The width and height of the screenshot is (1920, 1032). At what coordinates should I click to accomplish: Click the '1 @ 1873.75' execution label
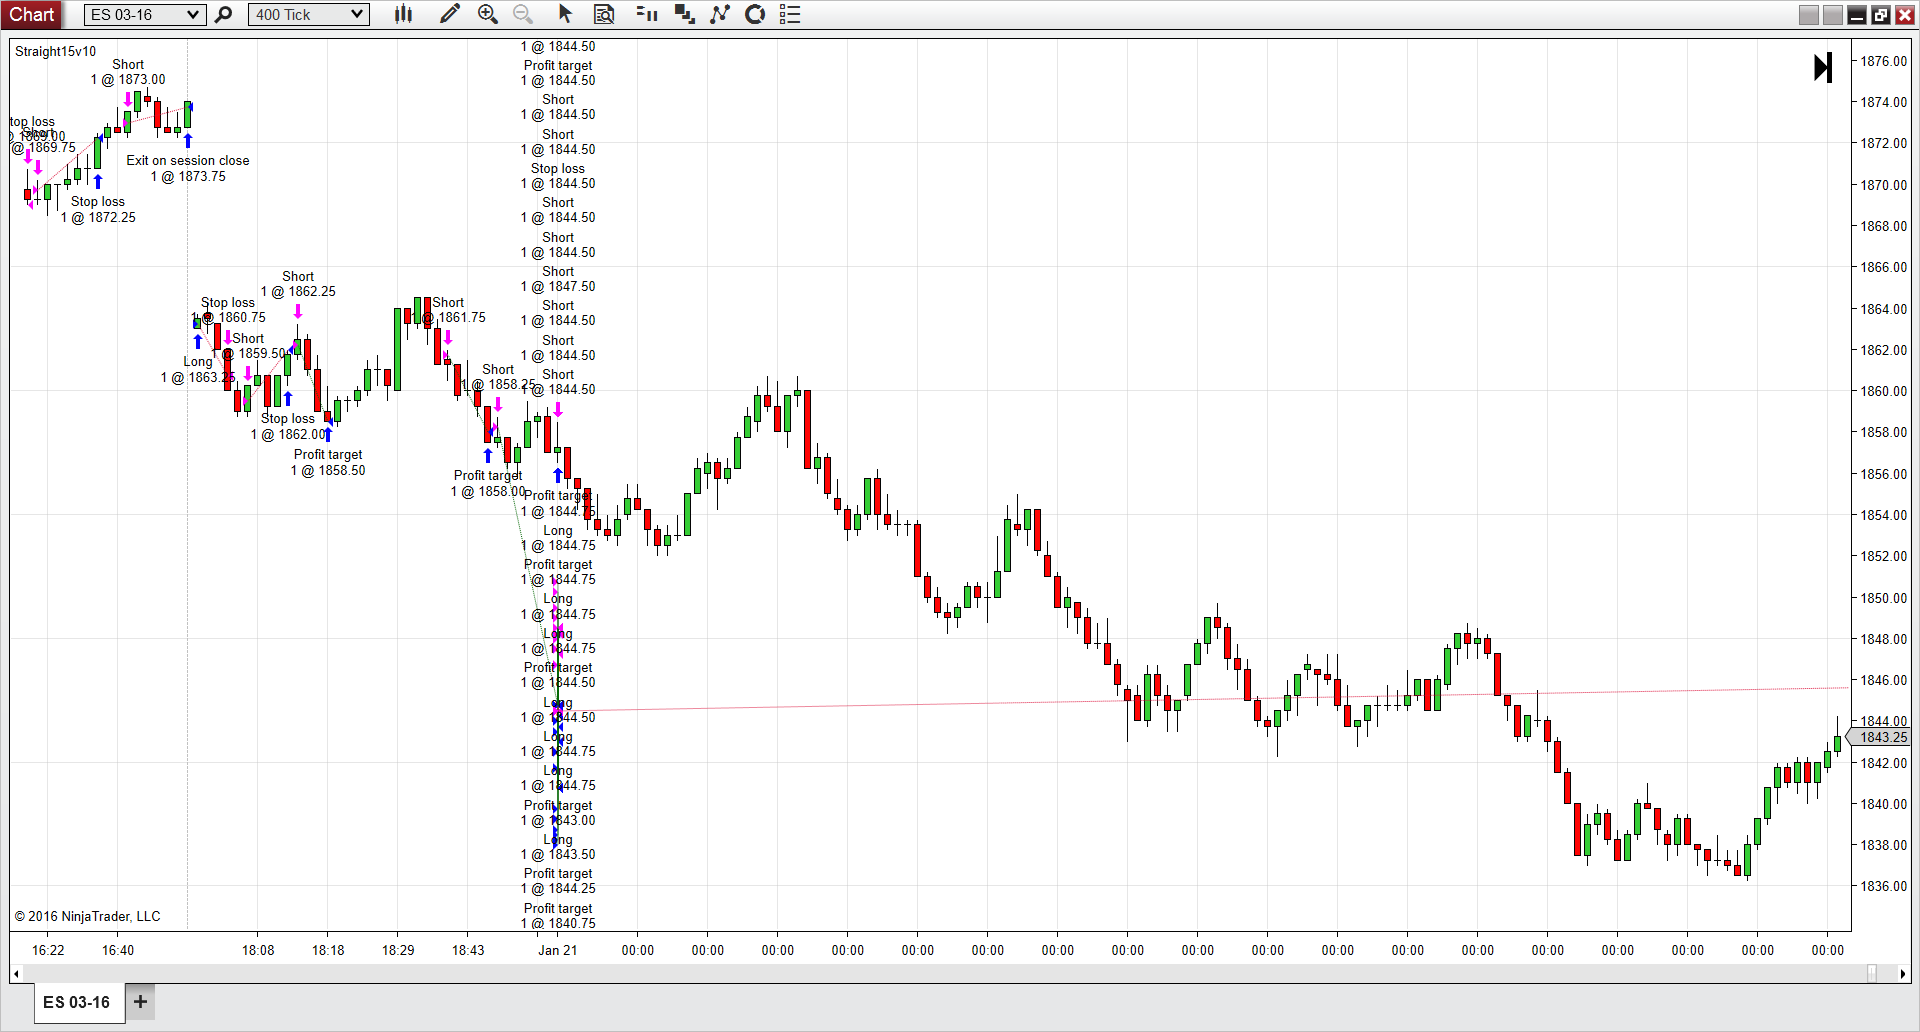click(x=188, y=176)
